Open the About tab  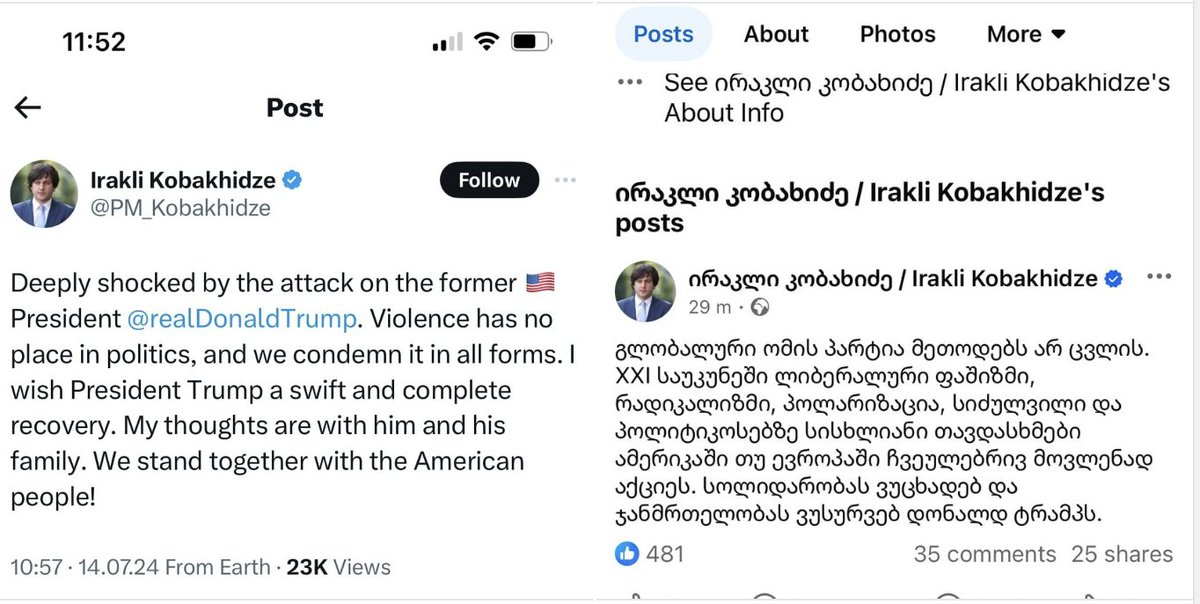tap(776, 34)
